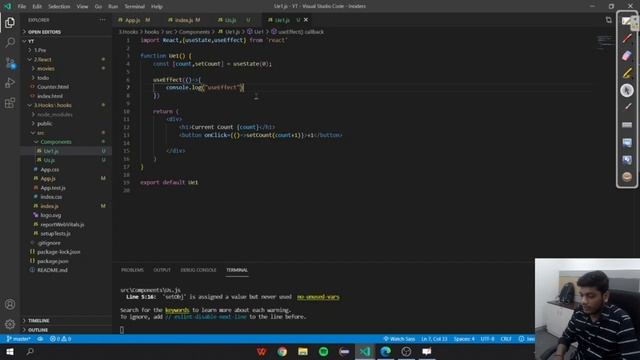The height and width of the screenshot is (360, 640).
Task: Open the line width annotation option
Action: click(x=627, y=124)
